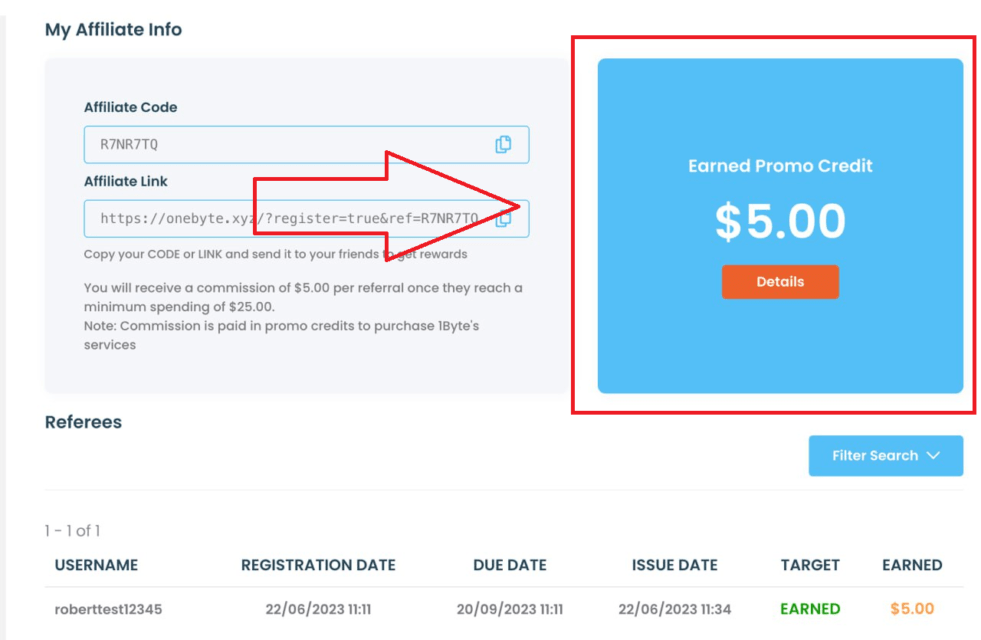Image resolution: width=981 pixels, height=640 pixels.
Task: Select the Affiliate Link text field
Action: tap(250, 218)
